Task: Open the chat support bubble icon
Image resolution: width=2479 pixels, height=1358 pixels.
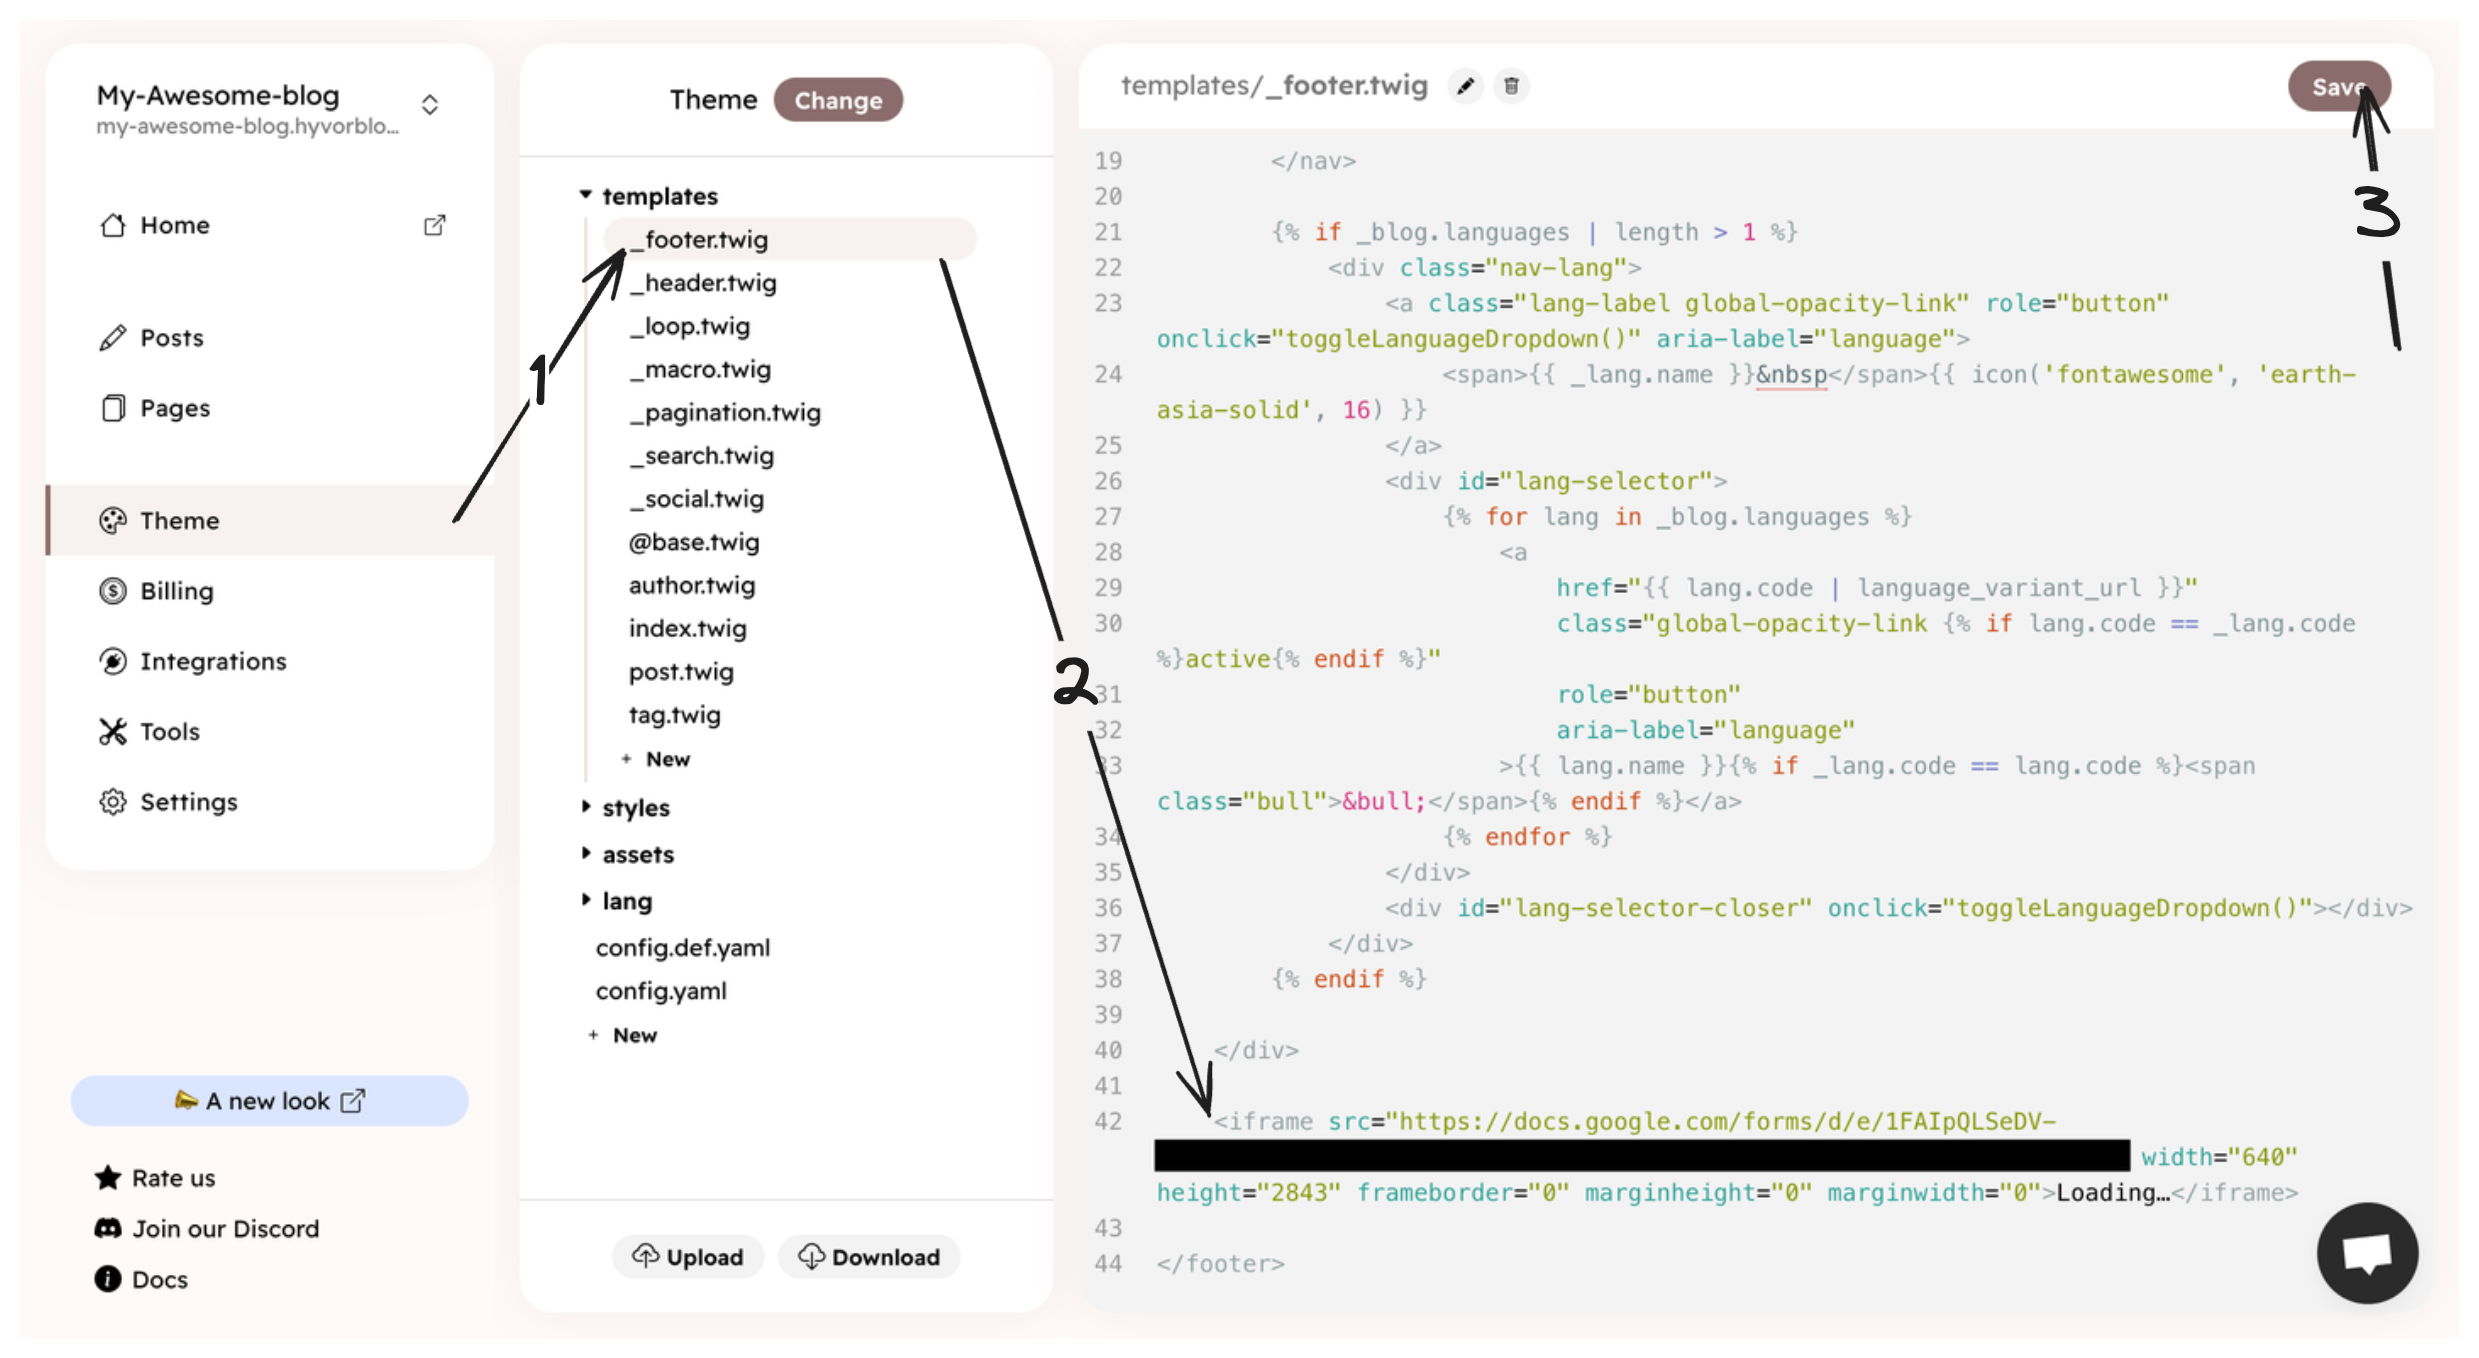Action: pyautogui.click(x=2366, y=1252)
